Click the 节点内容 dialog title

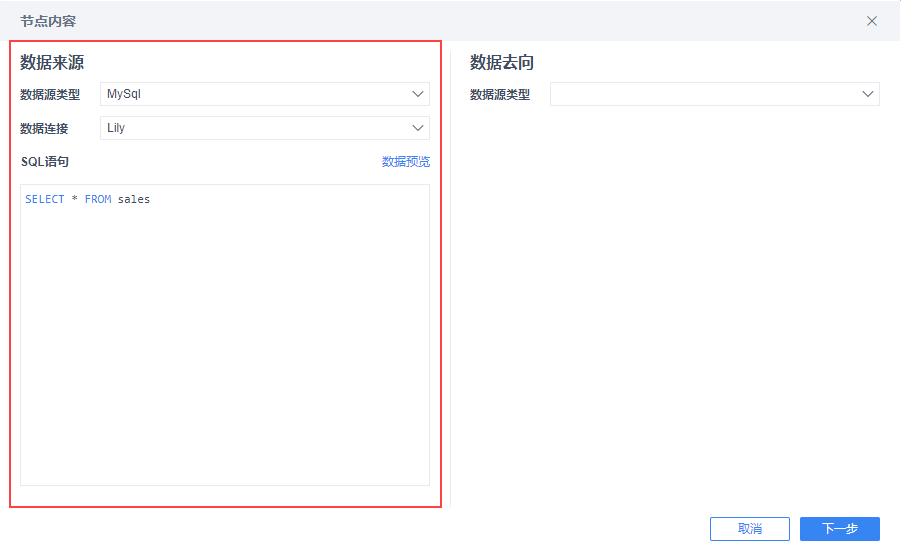click(48, 21)
